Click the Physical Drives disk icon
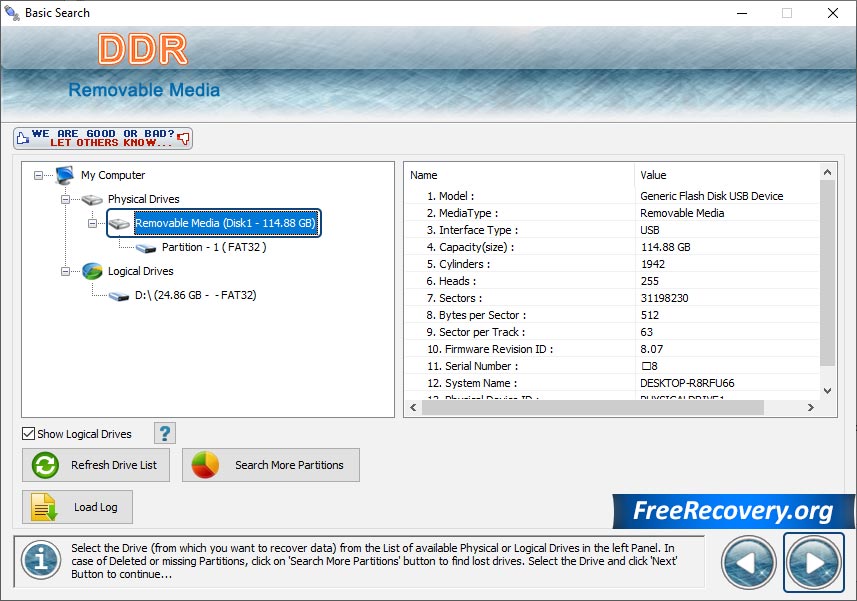Image resolution: width=857 pixels, height=601 pixels. [92, 199]
